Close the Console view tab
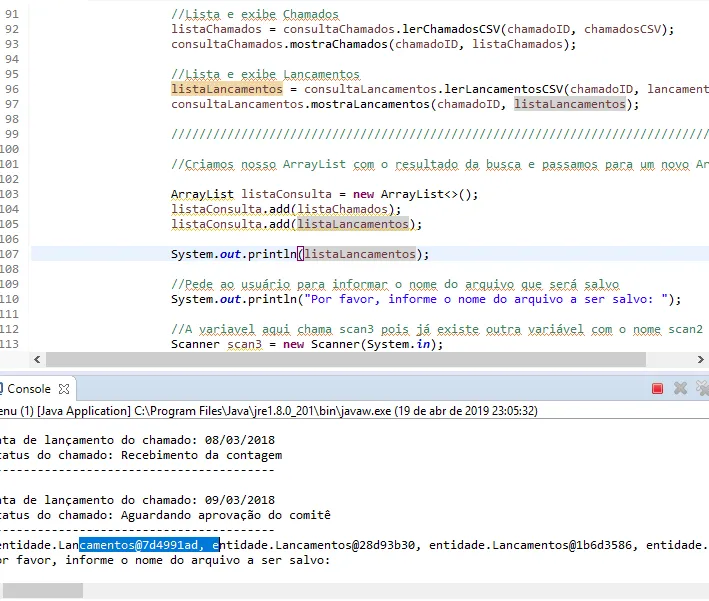 point(64,389)
